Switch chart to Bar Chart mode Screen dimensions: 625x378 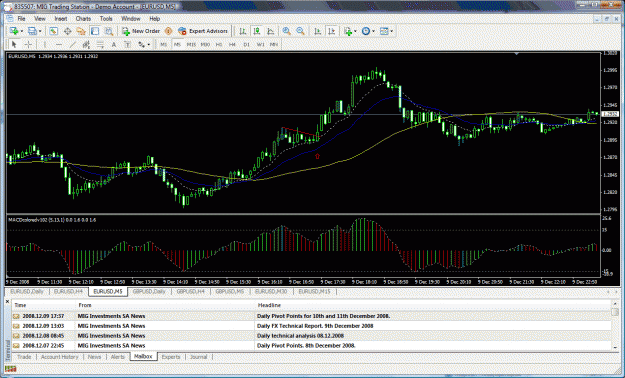[243, 31]
